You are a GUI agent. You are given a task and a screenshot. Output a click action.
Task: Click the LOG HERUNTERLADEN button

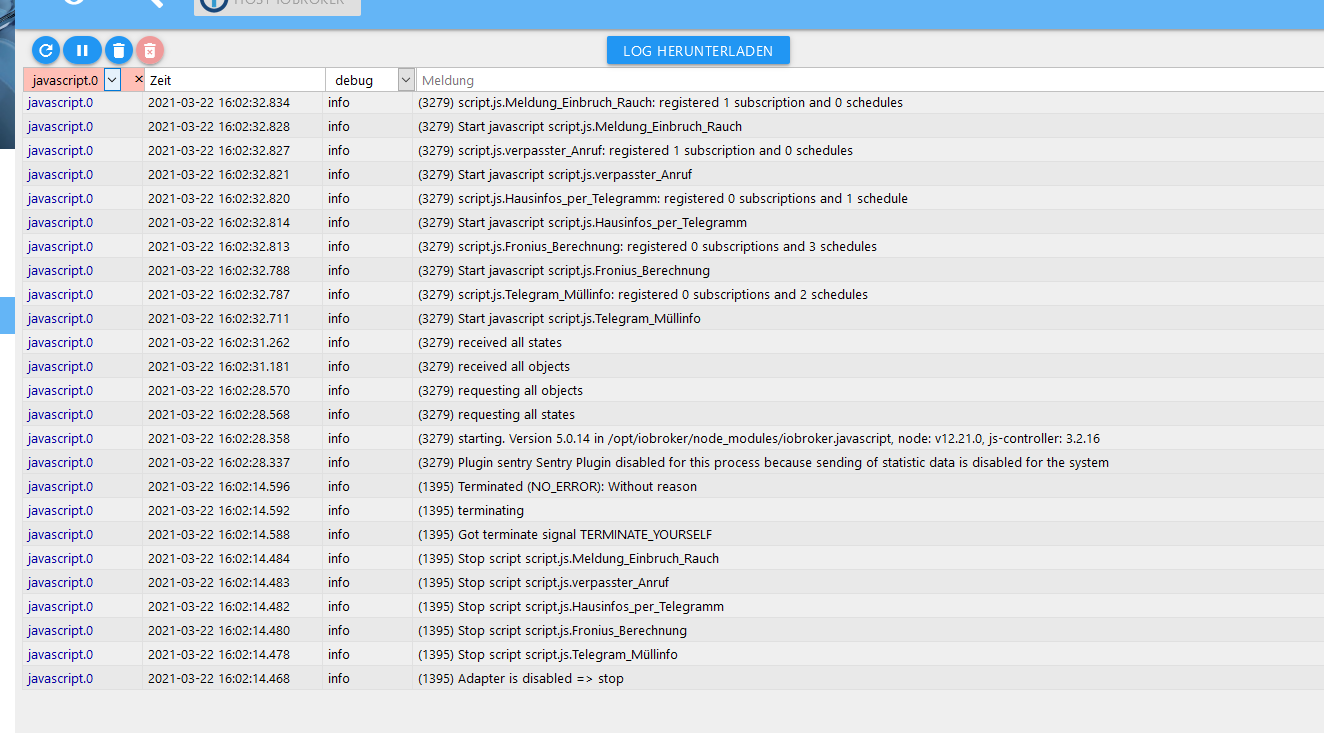point(698,51)
